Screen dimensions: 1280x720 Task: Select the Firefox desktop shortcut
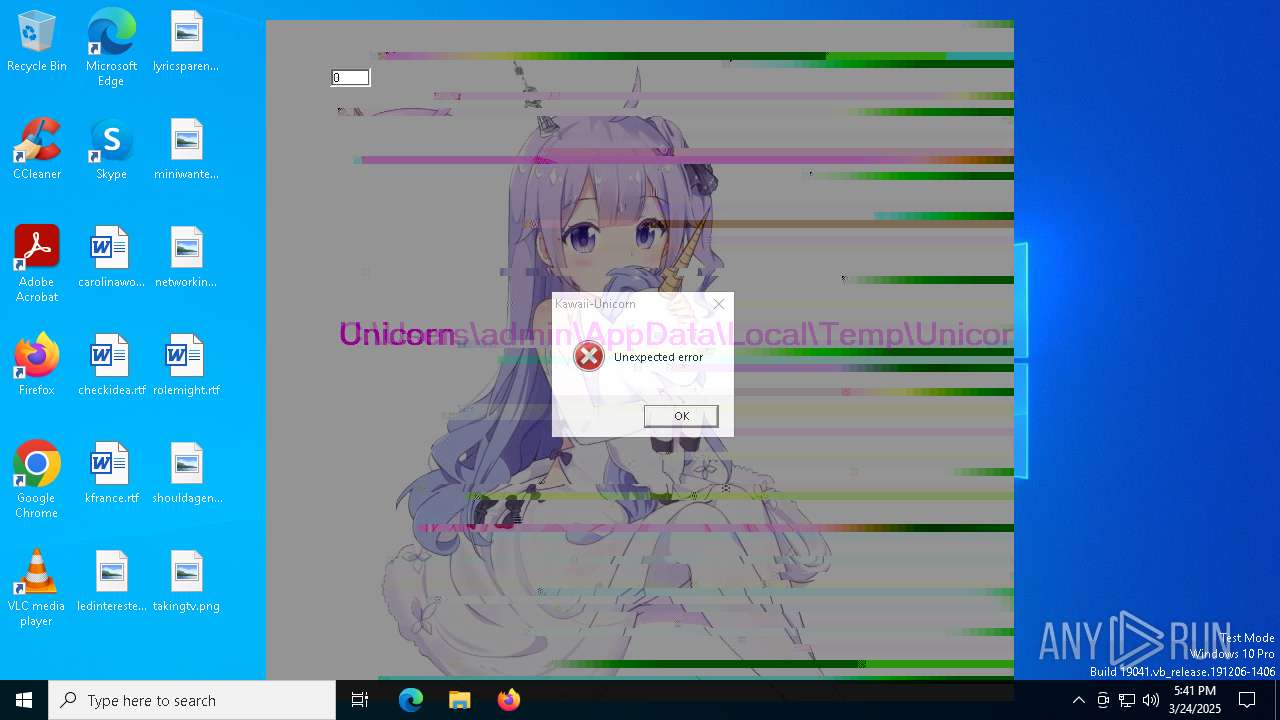(x=37, y=365)
